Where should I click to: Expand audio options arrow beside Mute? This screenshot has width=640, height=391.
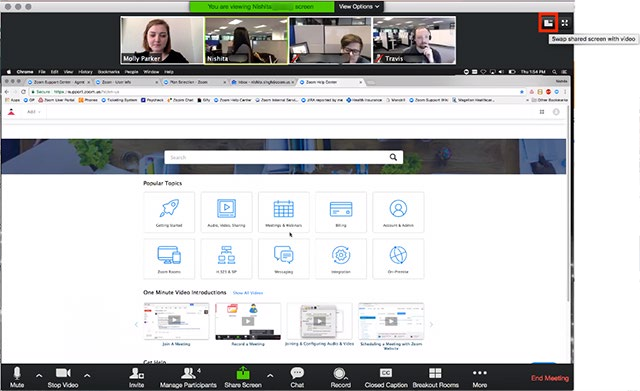pos(39,375)
